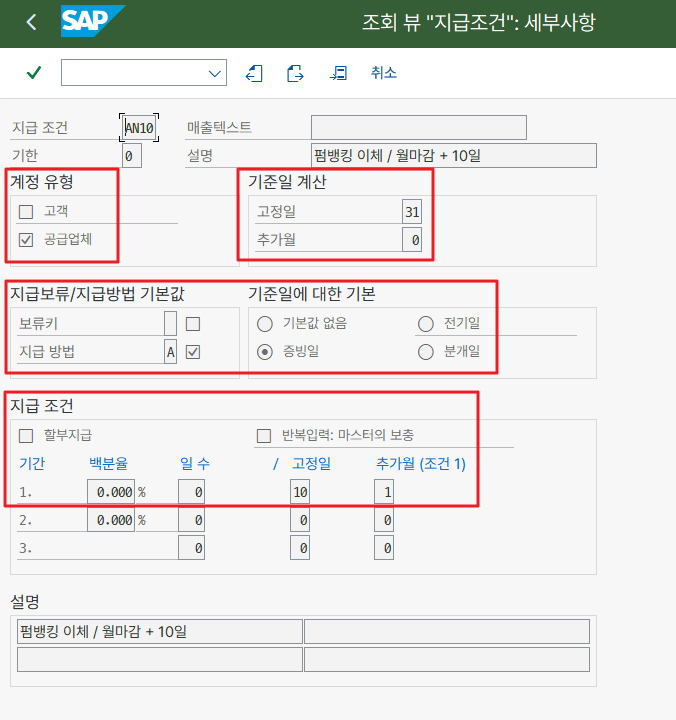Go back using the header arrow

click(31, 22)
